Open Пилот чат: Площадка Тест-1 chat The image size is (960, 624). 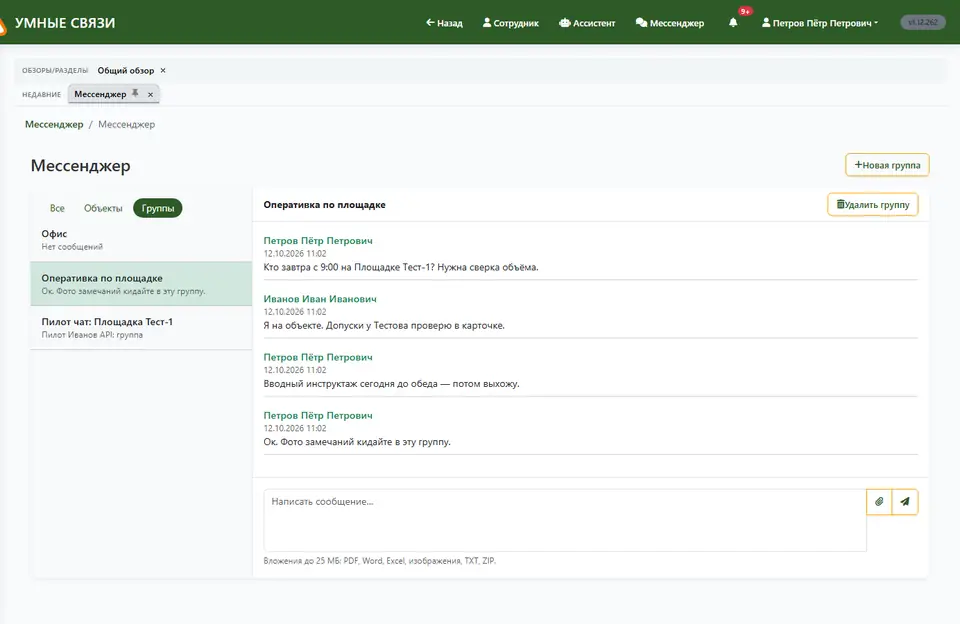tap(141, 328)
